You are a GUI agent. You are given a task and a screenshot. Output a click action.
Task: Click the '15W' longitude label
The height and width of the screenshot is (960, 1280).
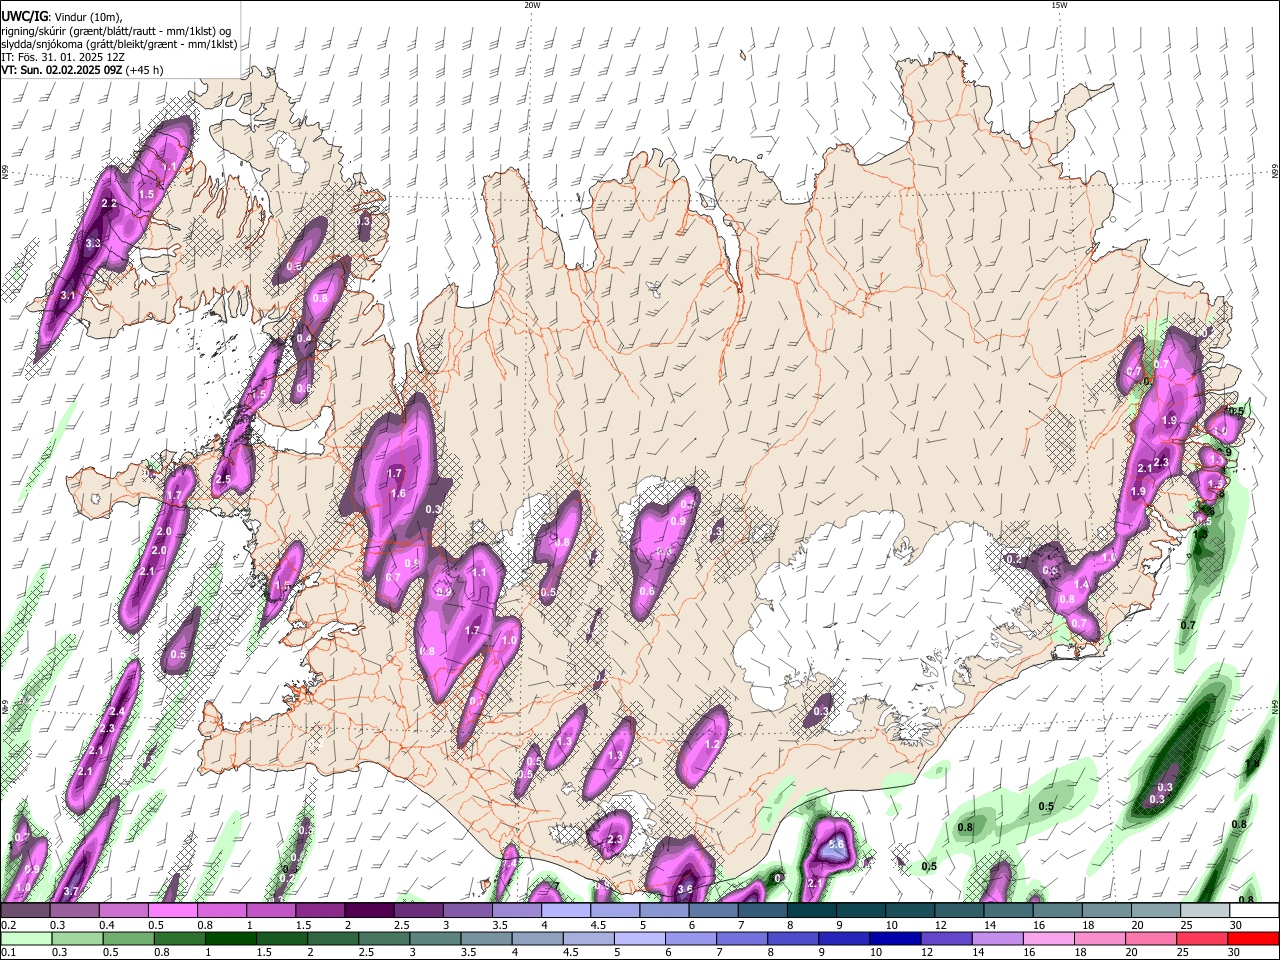pyautogui.click(x=1059, y=5)
